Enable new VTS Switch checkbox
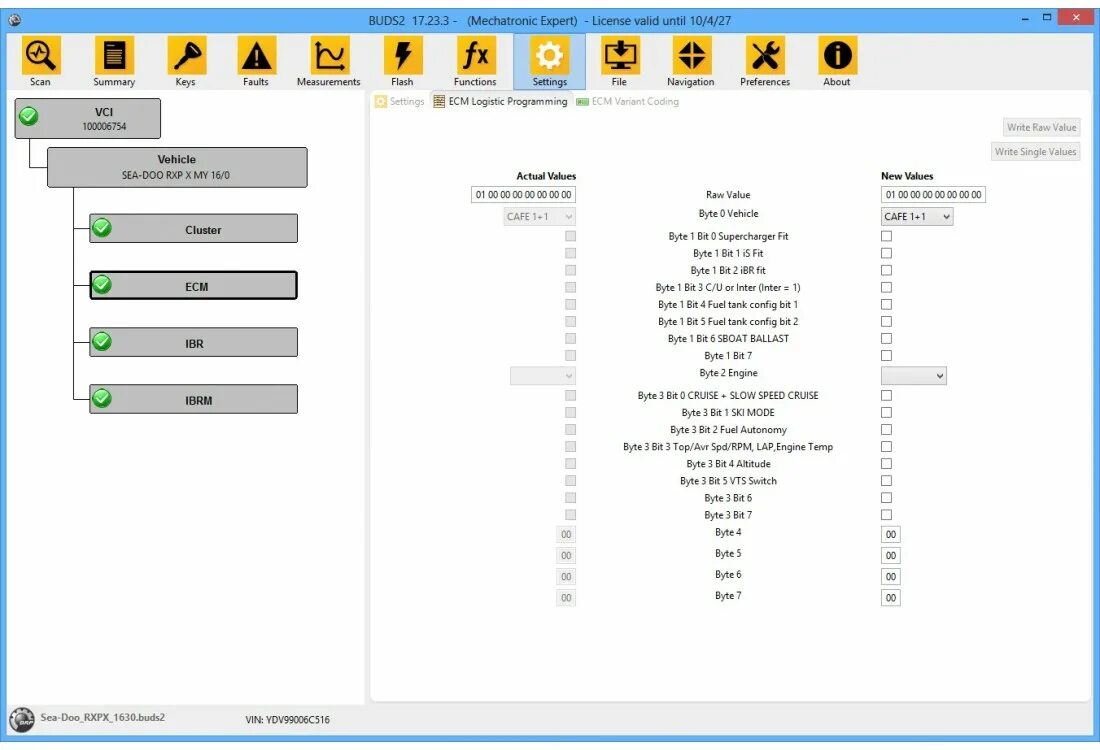This screenshot has height=750, width=1100. click(x=887, y=481)
